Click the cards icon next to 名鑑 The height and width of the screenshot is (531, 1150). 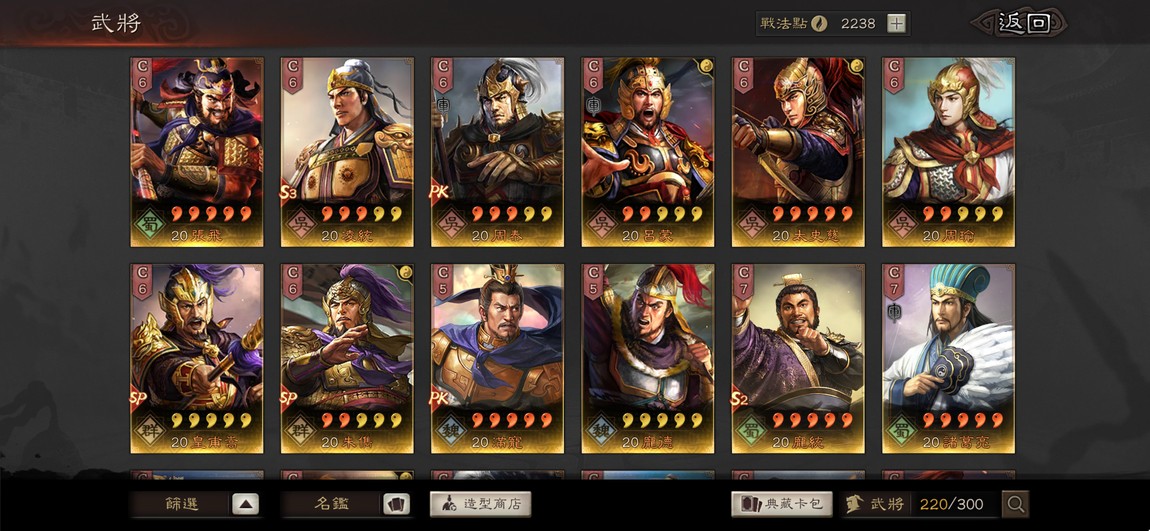[x=396, y=504]
